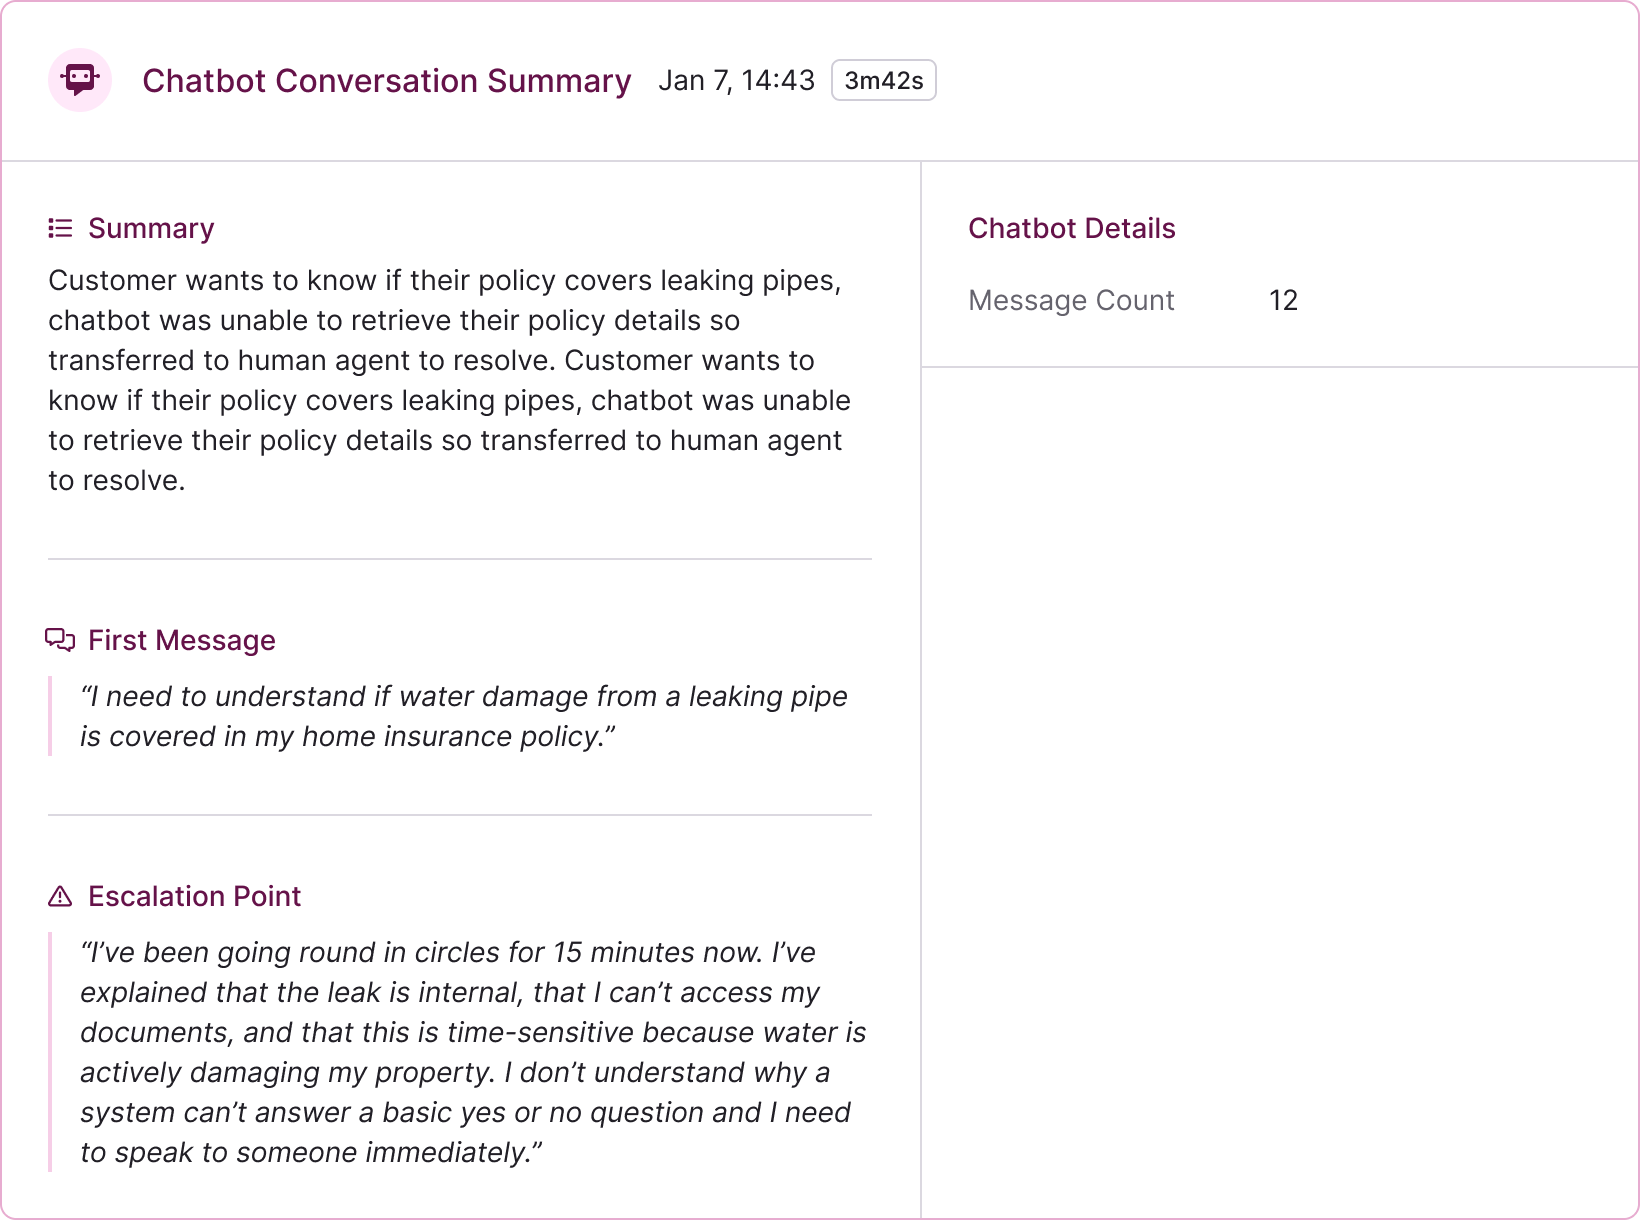Viewport: 1640px width, 1220px height.
Task: Click the message count value 12
Action: point(1283,301)
